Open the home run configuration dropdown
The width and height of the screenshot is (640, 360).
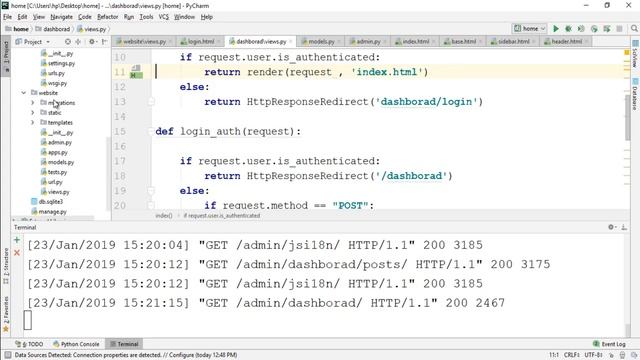[529, 29]
